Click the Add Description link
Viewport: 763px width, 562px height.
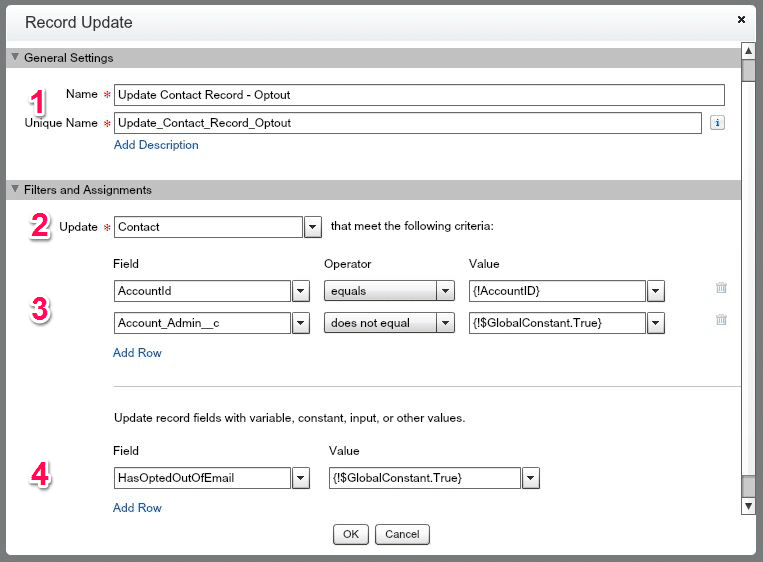[156, 145]
